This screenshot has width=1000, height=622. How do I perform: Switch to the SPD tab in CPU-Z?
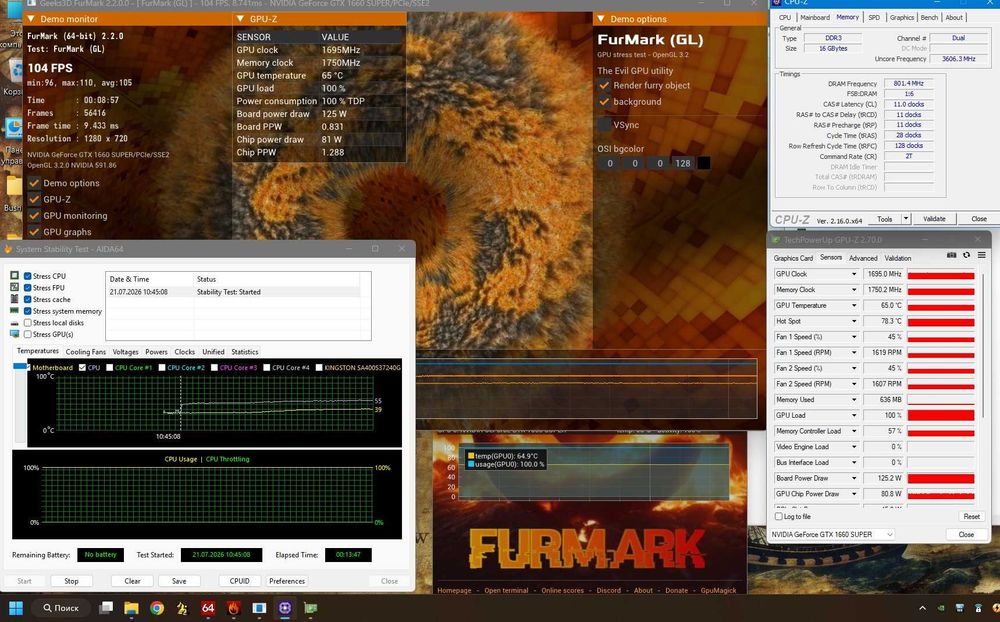874,17
